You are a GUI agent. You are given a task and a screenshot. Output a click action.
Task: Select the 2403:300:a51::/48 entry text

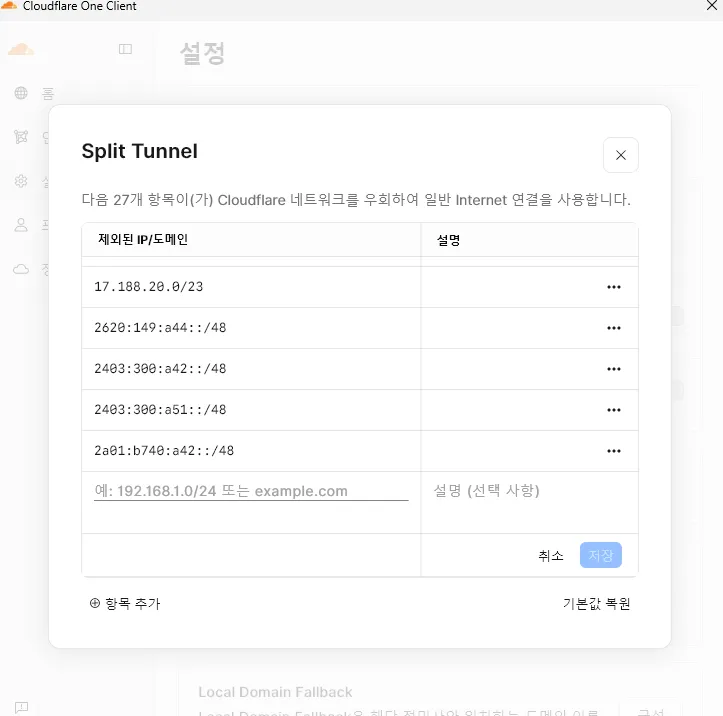point(160,410)
